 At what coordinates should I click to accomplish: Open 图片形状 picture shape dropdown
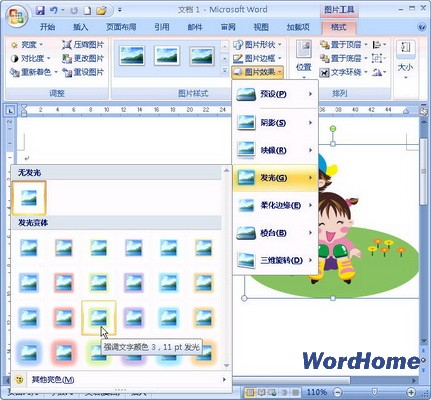click(257, 45)
